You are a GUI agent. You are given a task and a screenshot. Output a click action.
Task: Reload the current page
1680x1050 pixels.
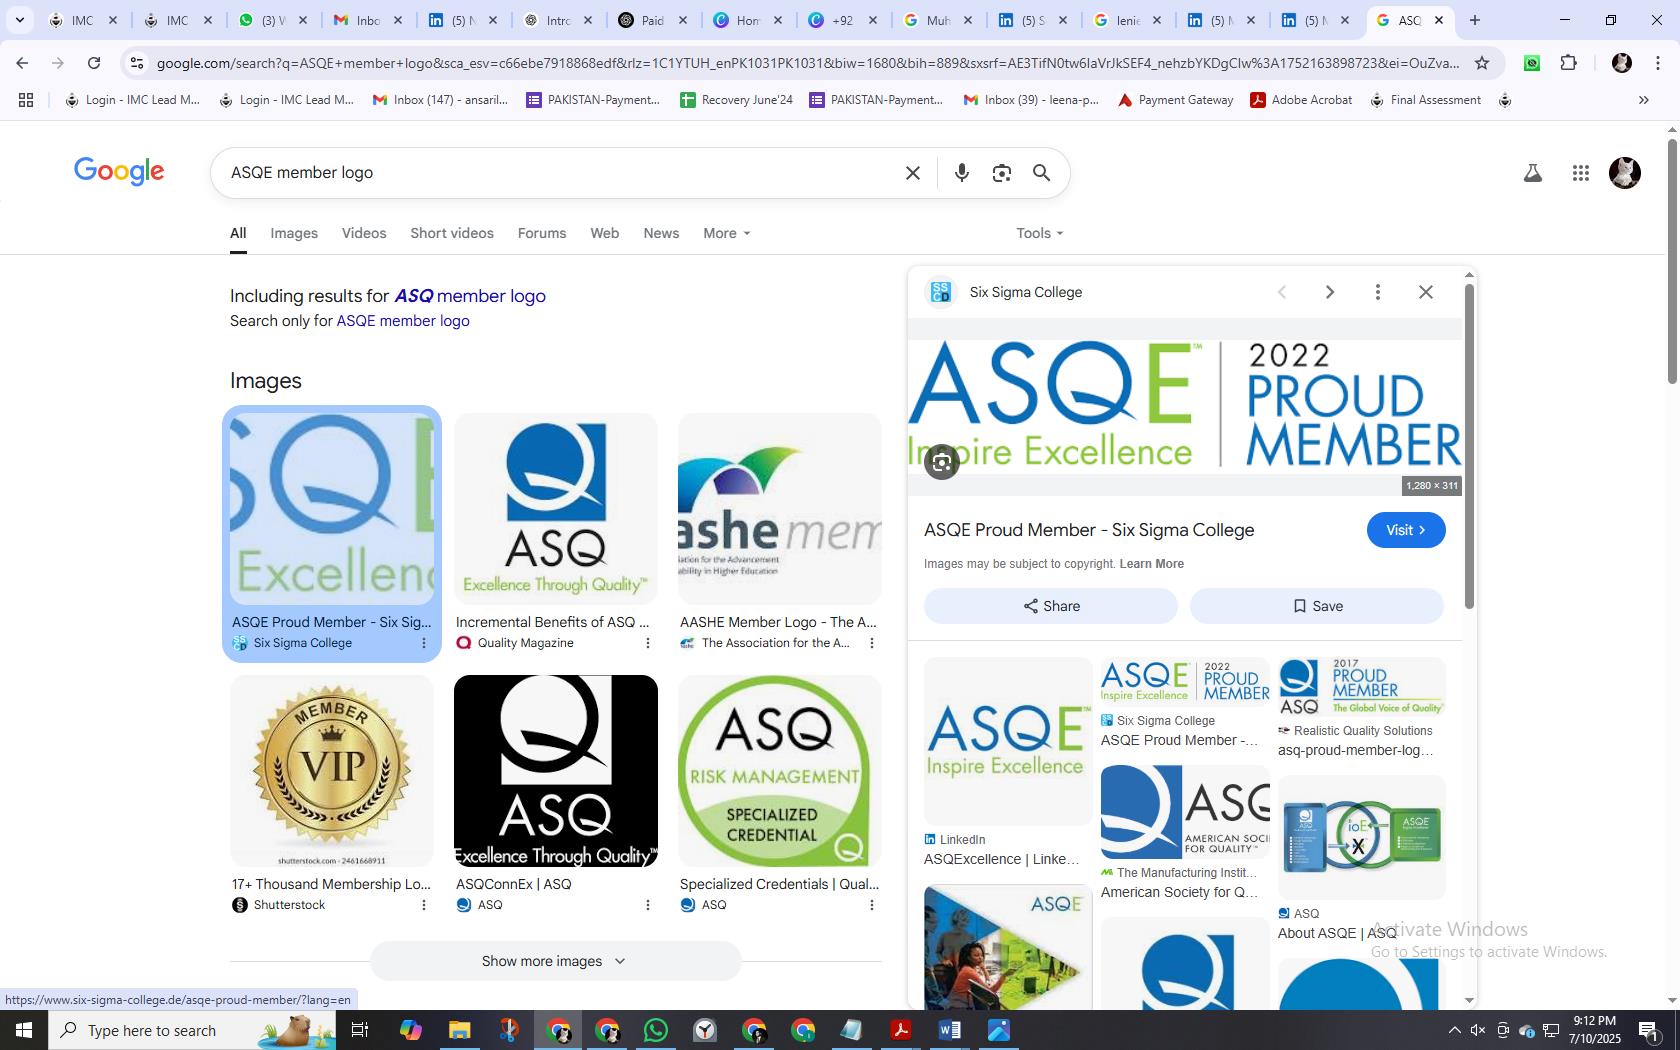94,63
